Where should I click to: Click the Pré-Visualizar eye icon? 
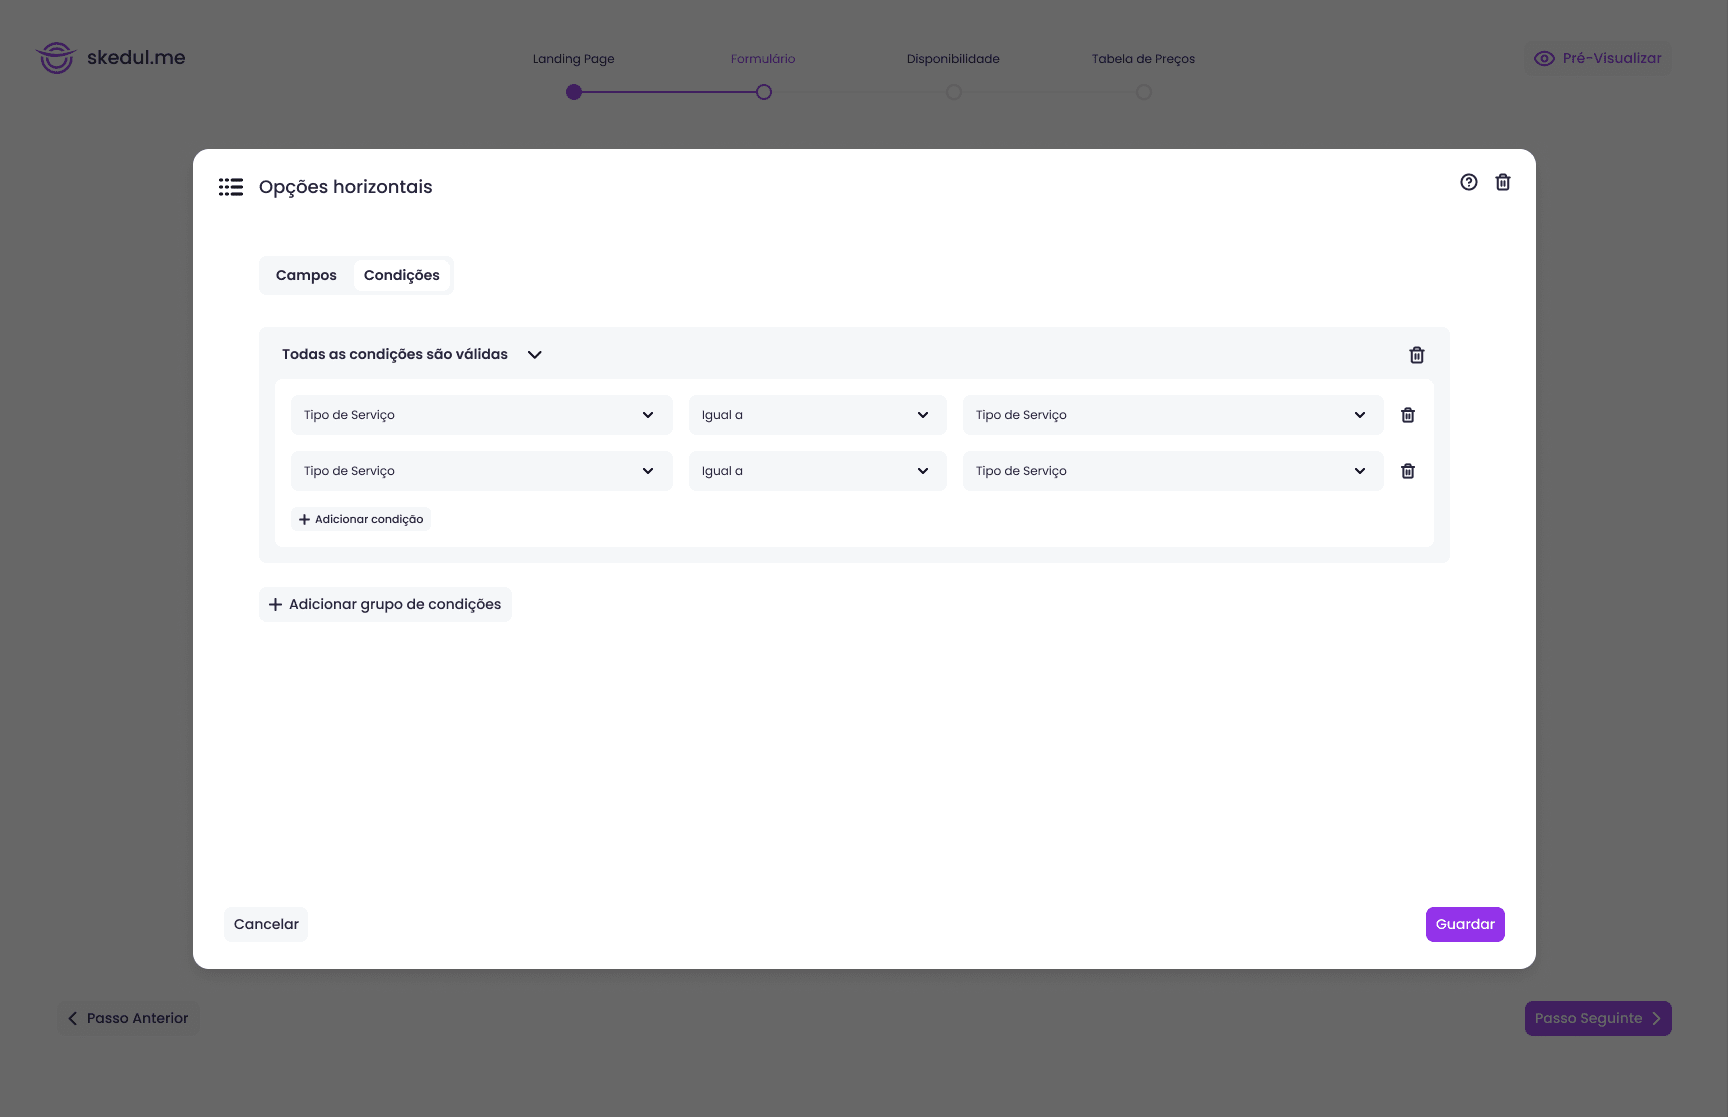pyautogui.click(x=1545, y=59)
